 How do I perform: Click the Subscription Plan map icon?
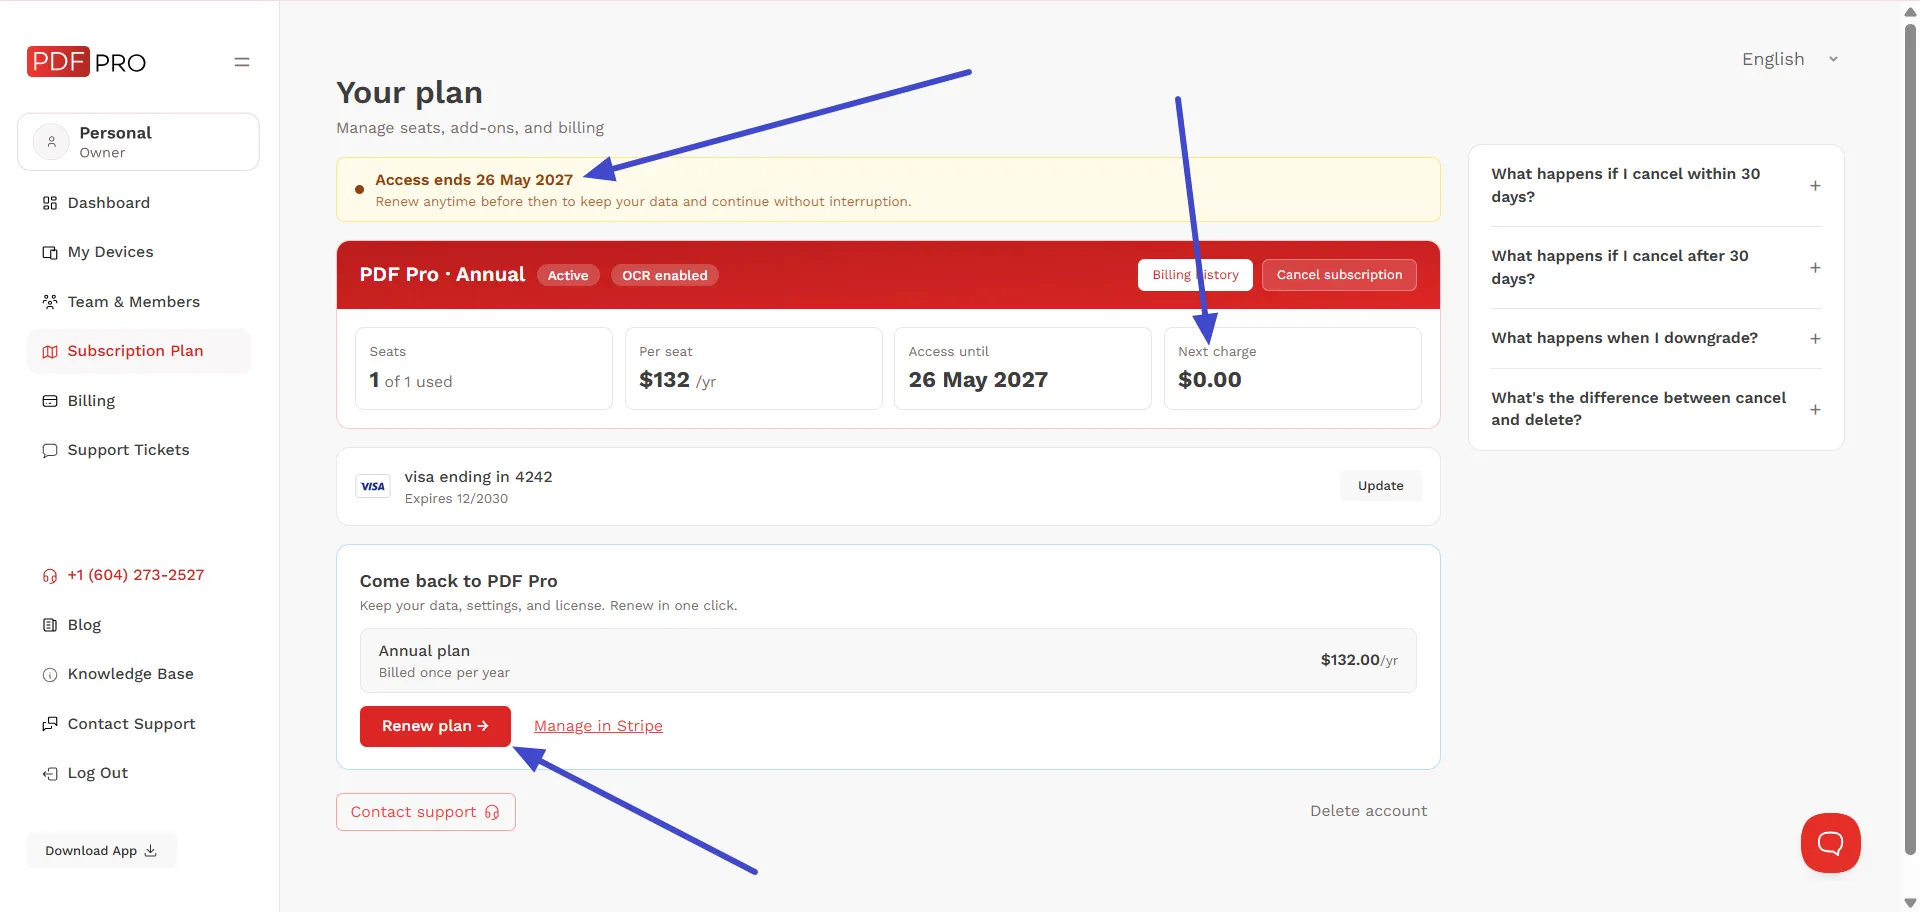(50, 351)
